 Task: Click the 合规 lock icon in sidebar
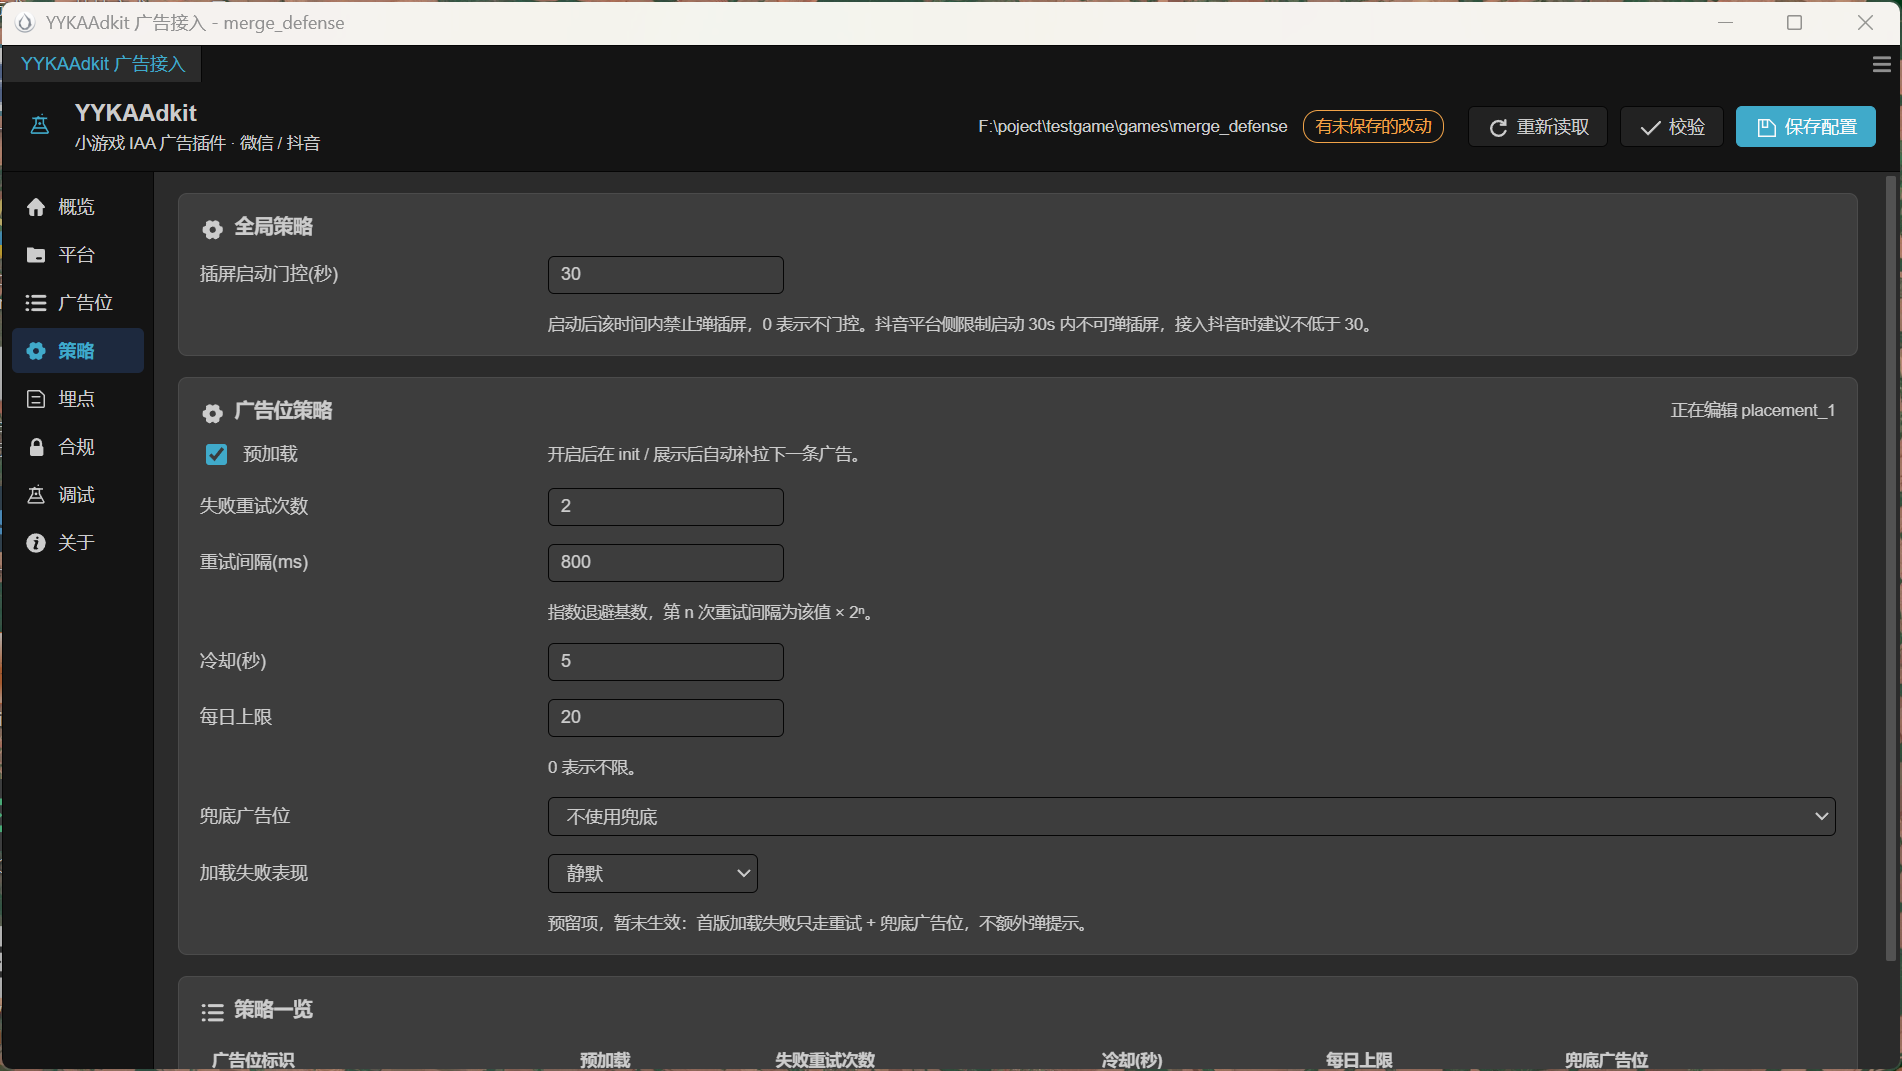click(36, 447)
